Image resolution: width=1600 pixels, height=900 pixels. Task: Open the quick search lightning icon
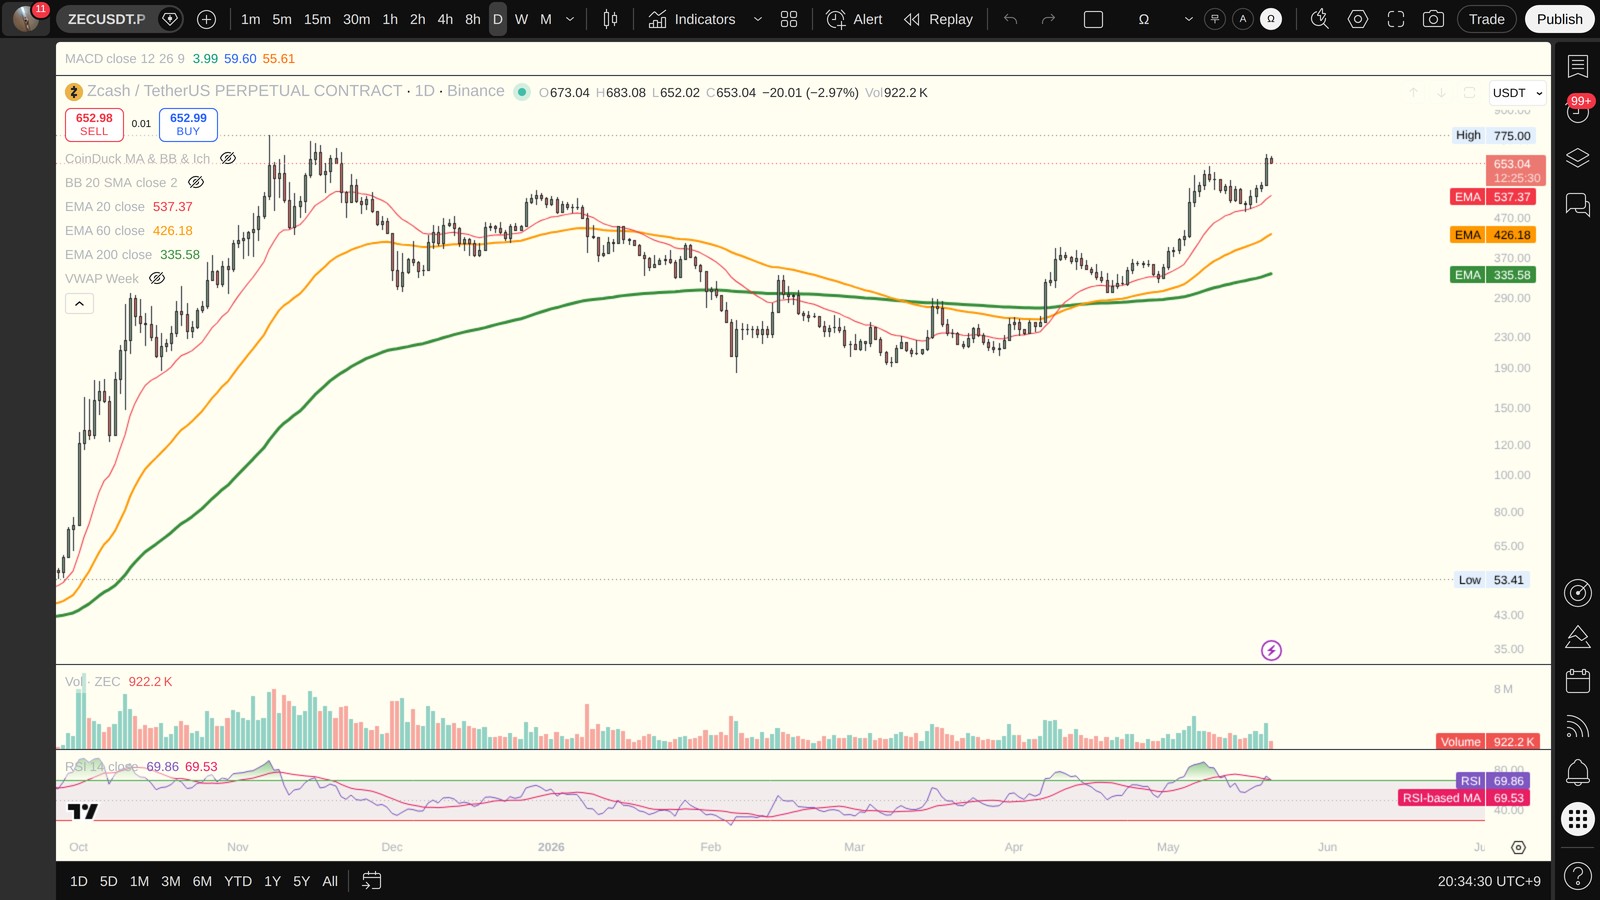[x=1320, y=19]
